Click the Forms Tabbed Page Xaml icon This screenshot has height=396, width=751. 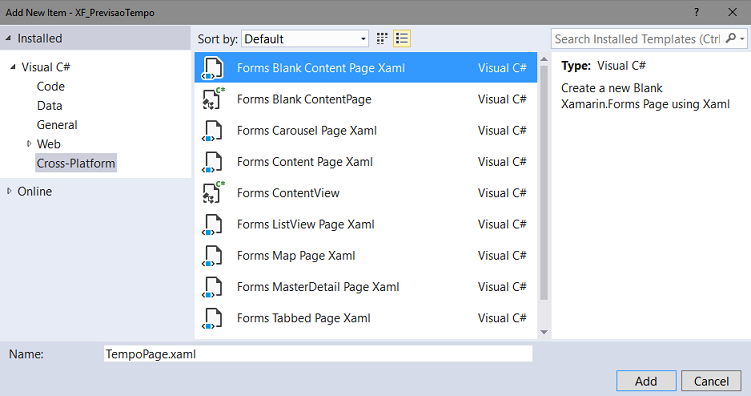pos(213,318)
